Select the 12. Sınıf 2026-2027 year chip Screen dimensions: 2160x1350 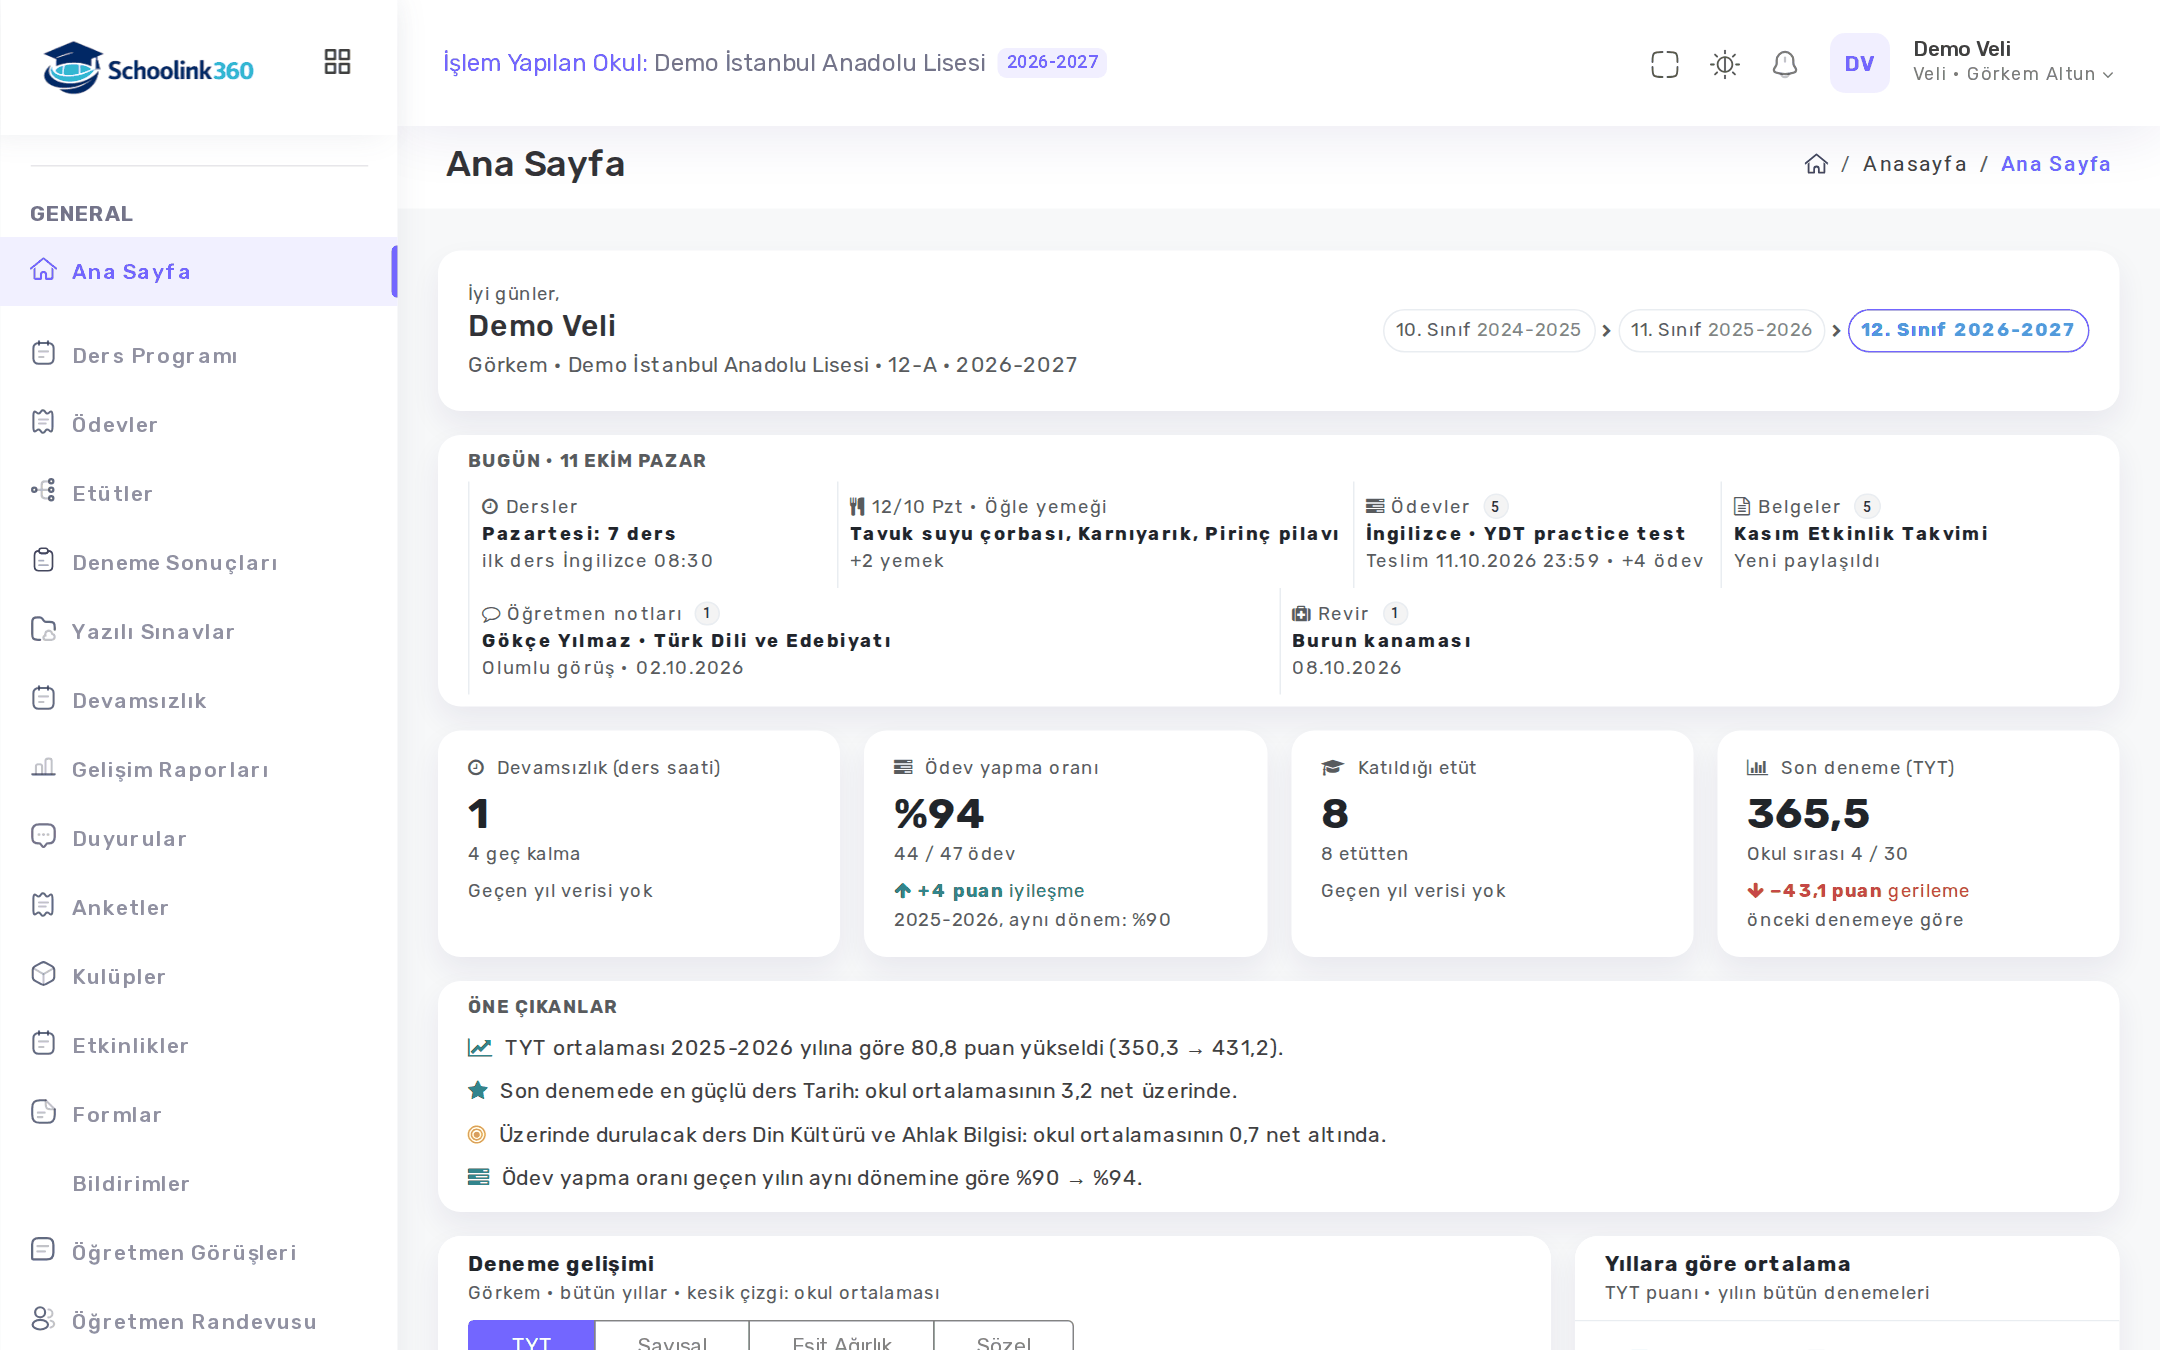tap(1968, 330)
